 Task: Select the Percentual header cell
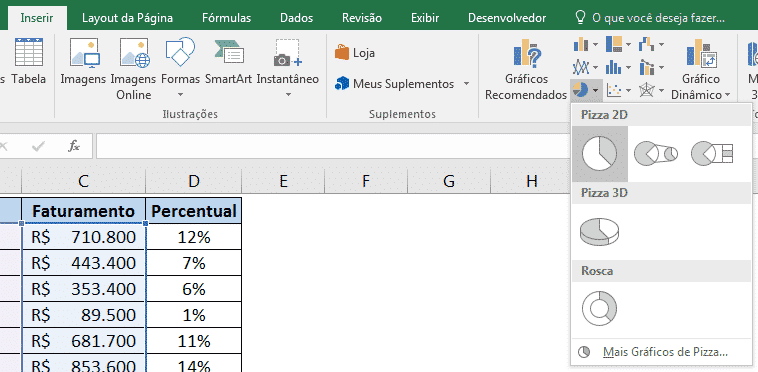click(193, 211)
